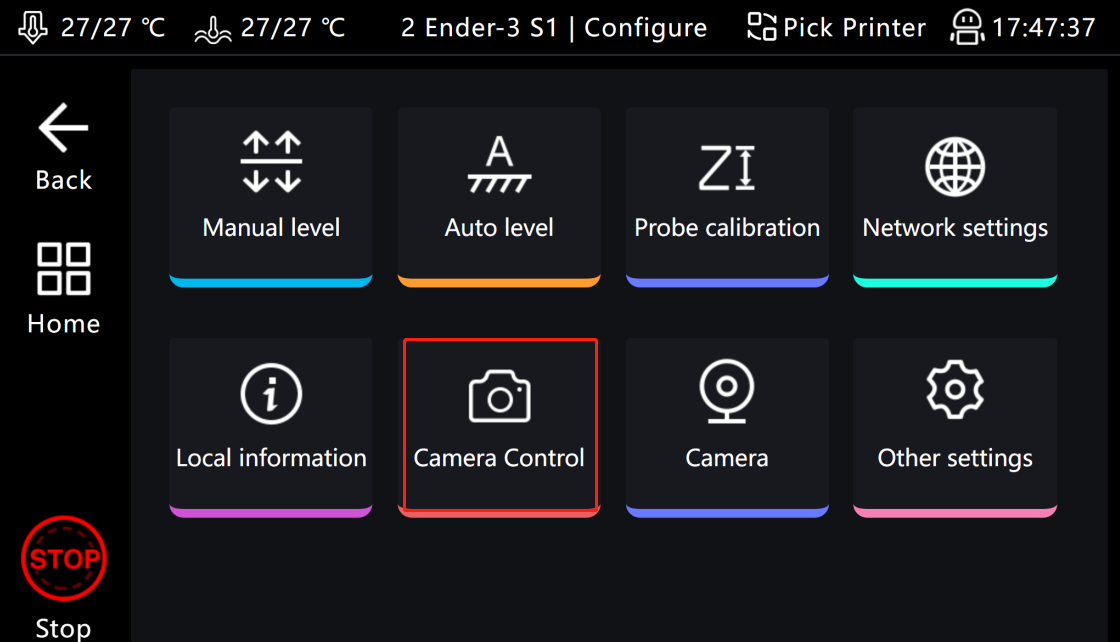The height and width of the screenshot is (642, 1120).
Task: Open Network settings globe icon
Action: pos(955,166)
